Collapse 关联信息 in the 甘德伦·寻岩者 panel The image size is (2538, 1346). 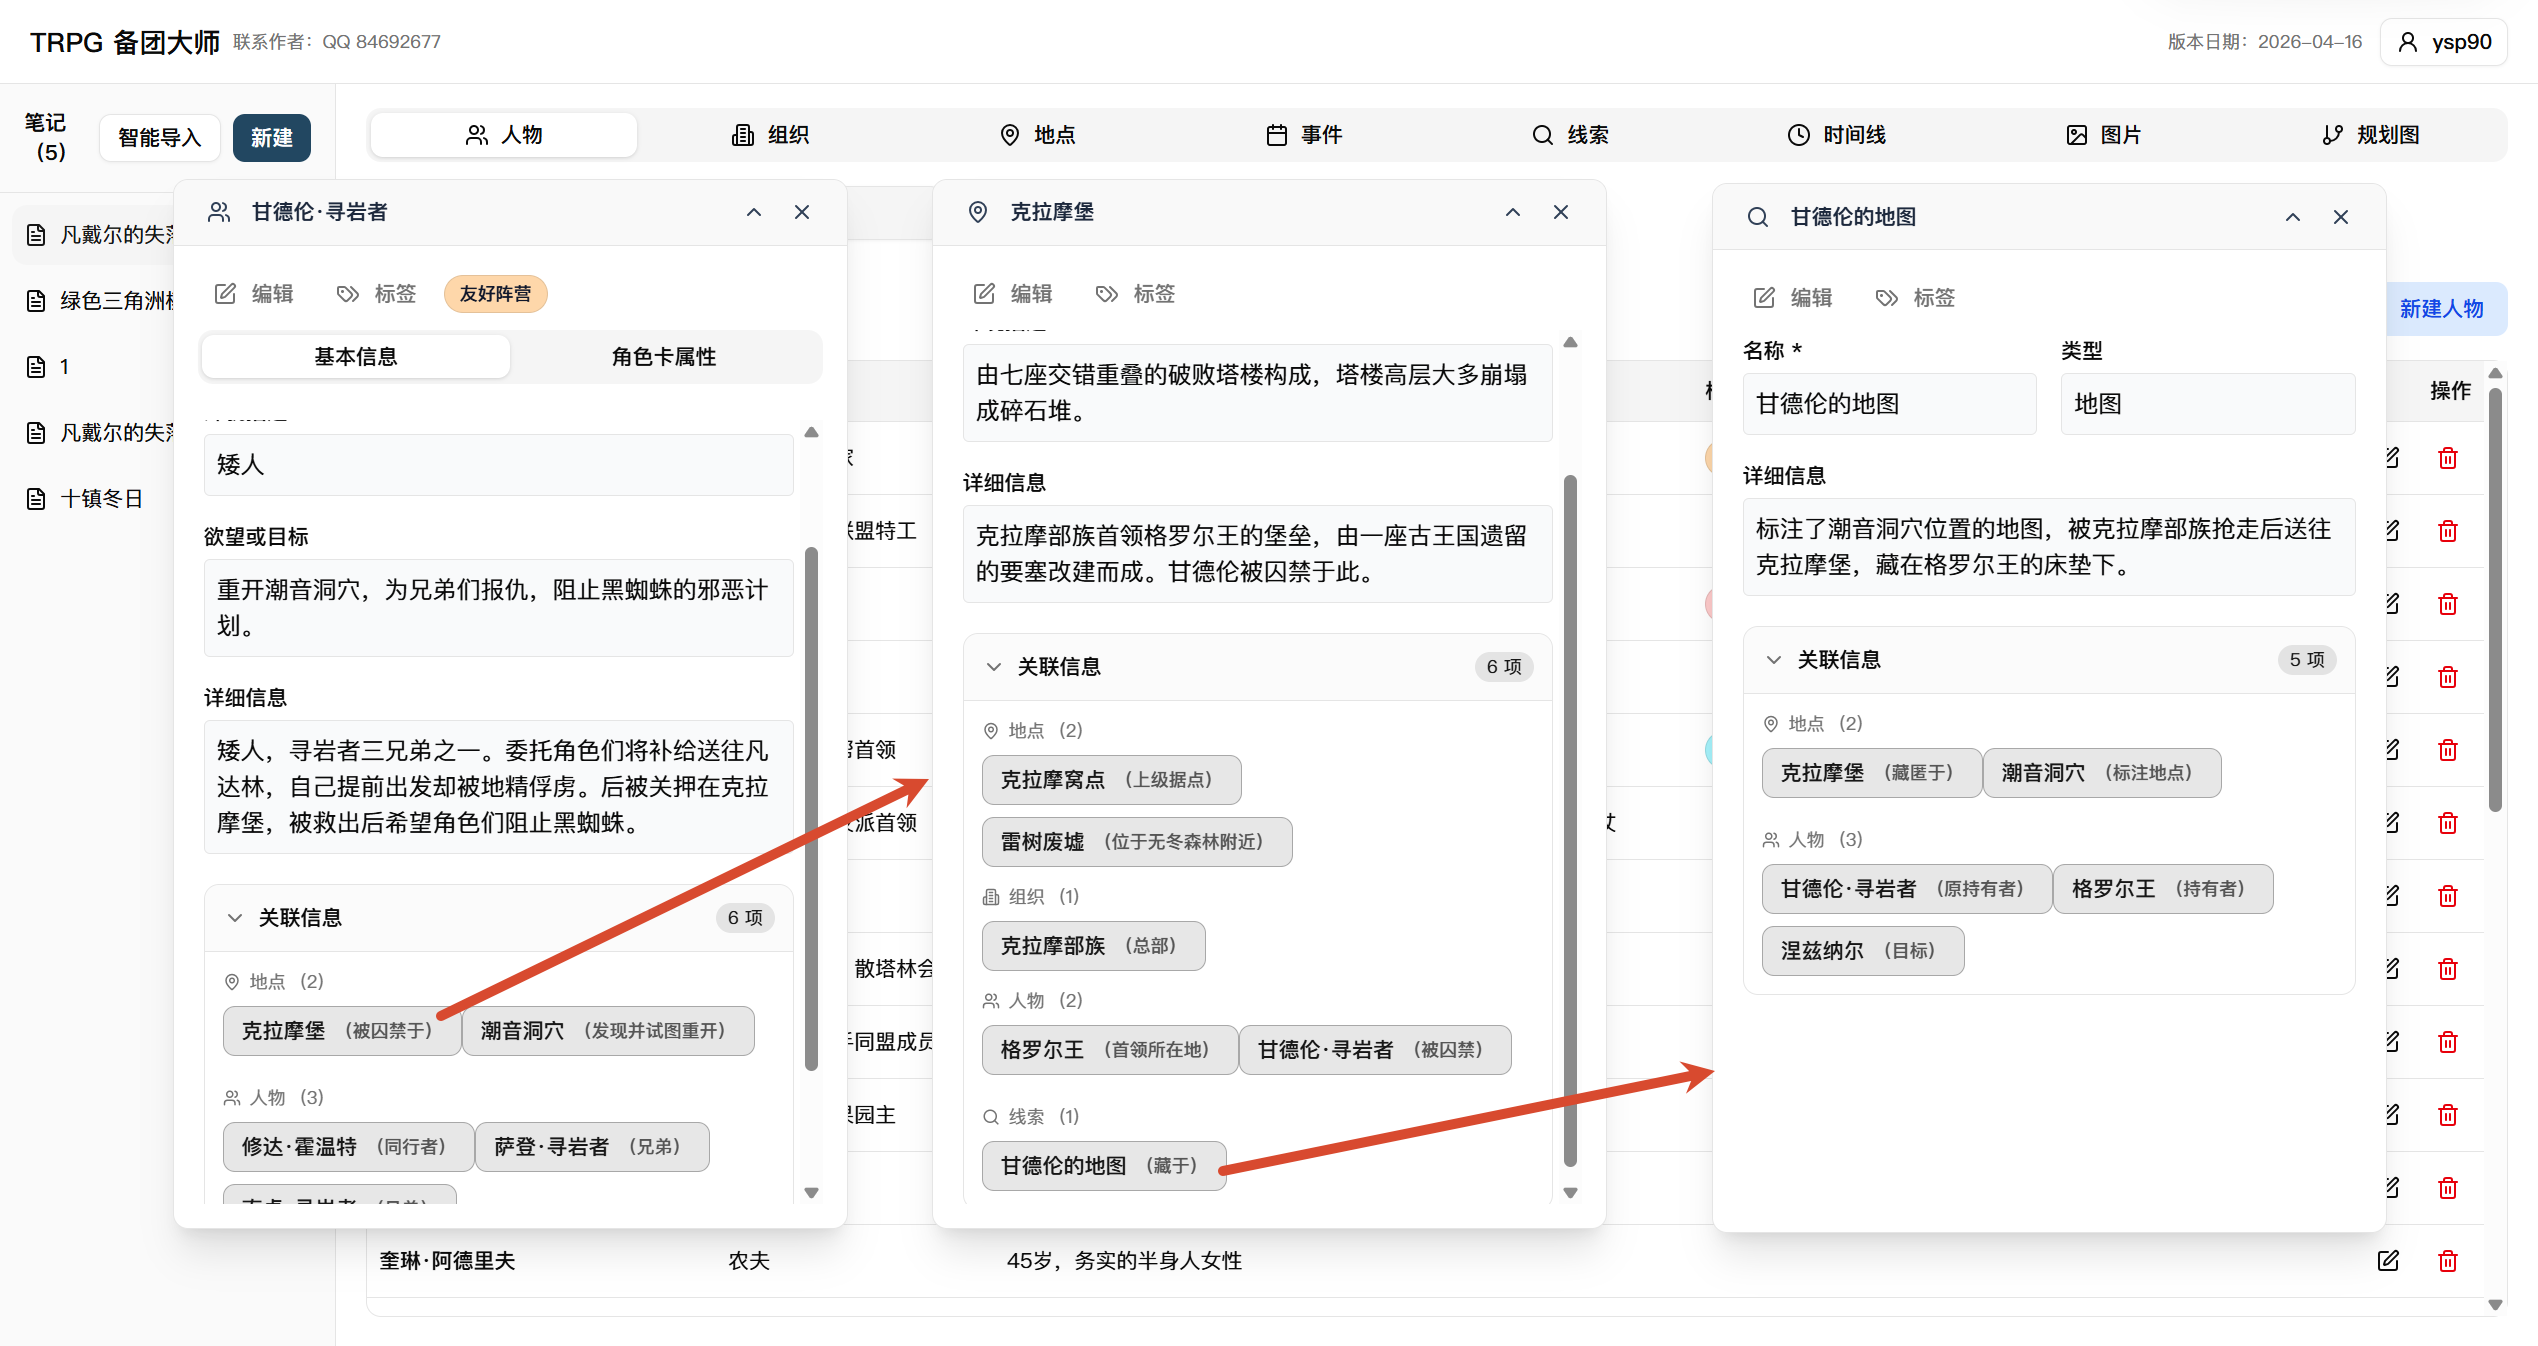499,918
